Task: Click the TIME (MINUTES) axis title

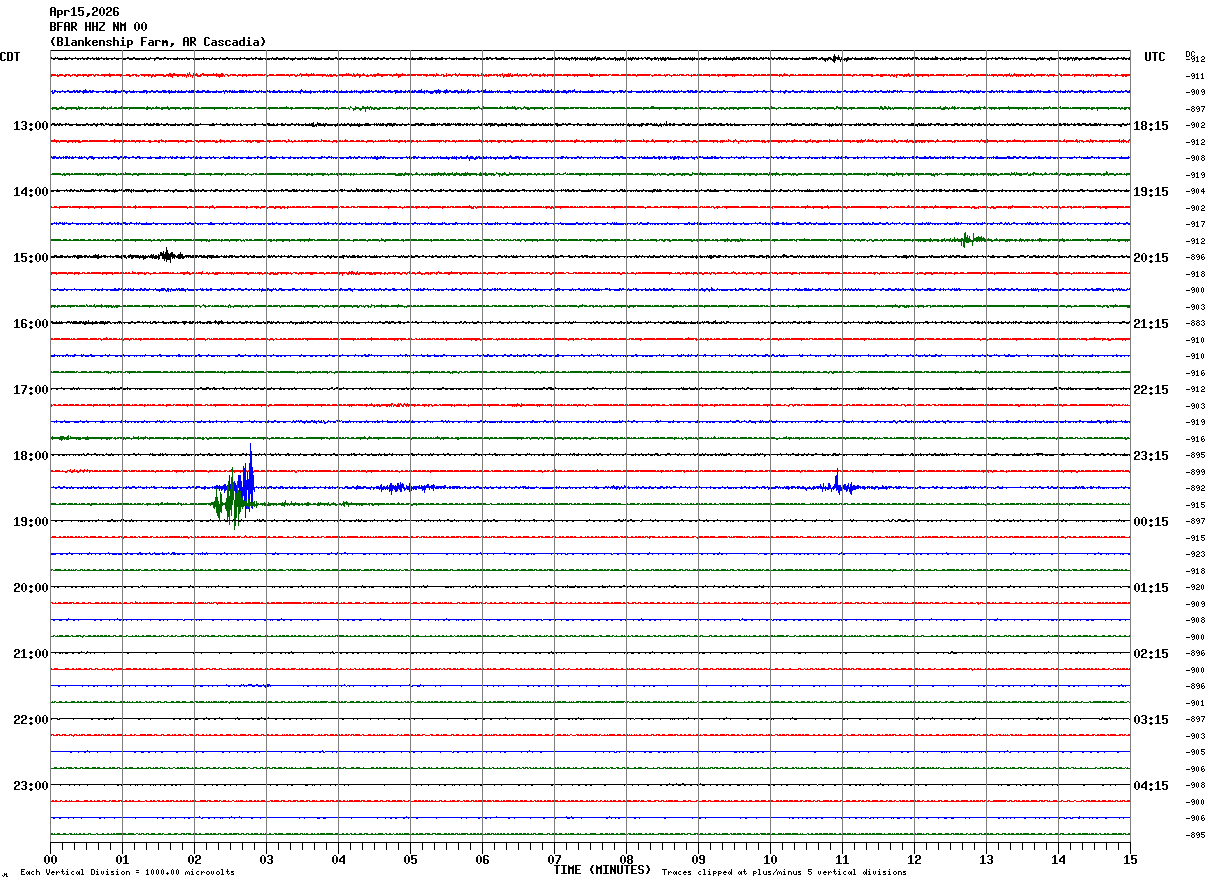Action: coord(602,870)
